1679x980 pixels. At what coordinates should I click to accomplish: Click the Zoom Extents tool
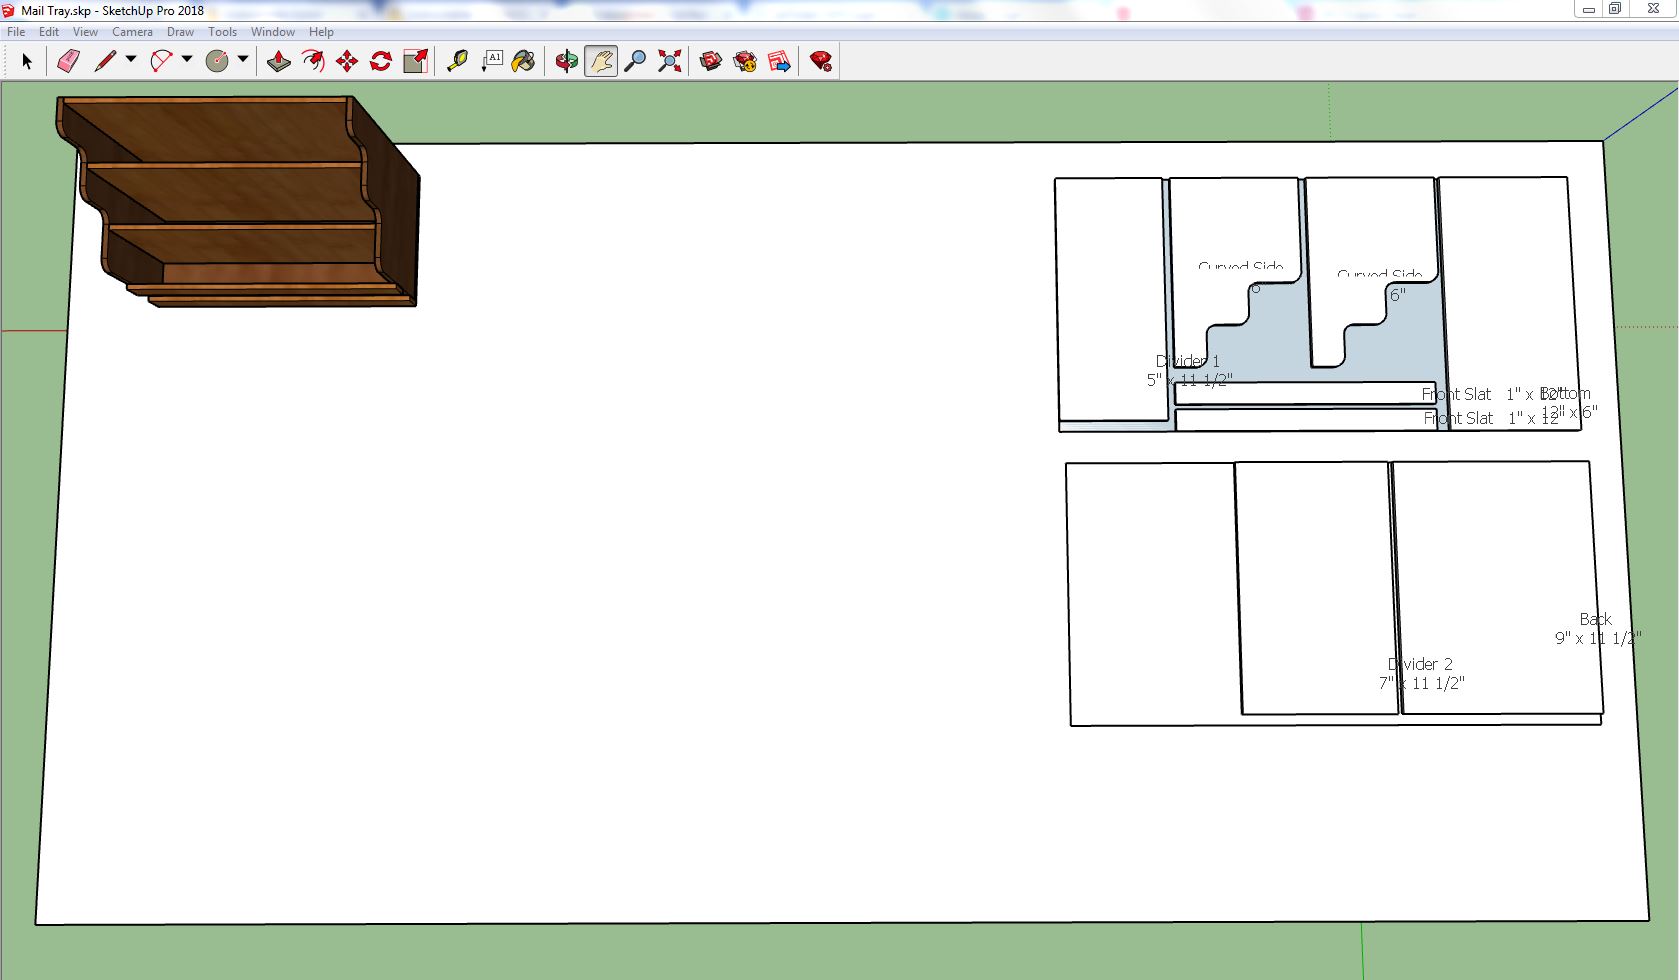pos(669,61)
